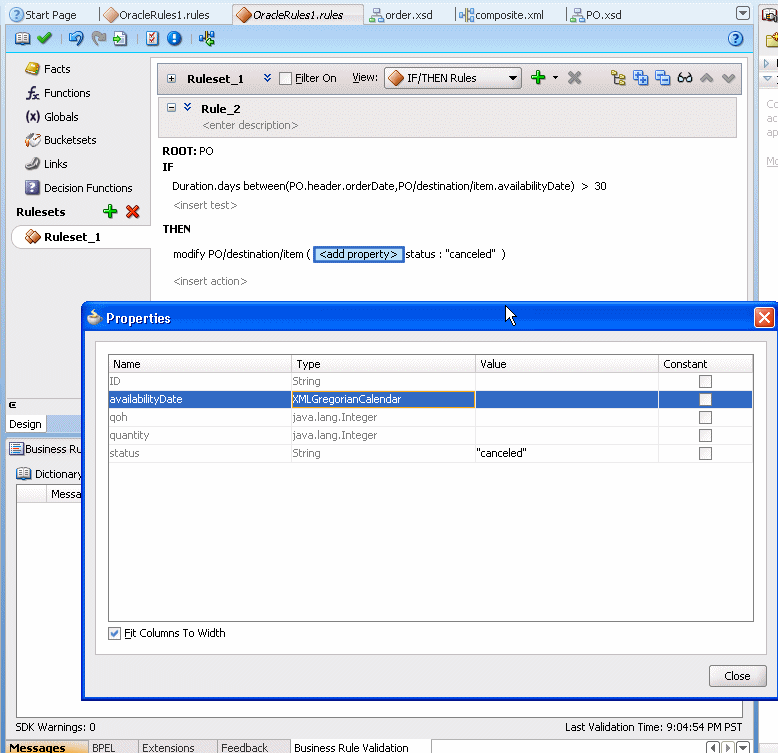Image resolution: width=778 pixels, height=753 pixels.
Task: Click the gray X delete rule icon
Action: (x=574, y=77)
